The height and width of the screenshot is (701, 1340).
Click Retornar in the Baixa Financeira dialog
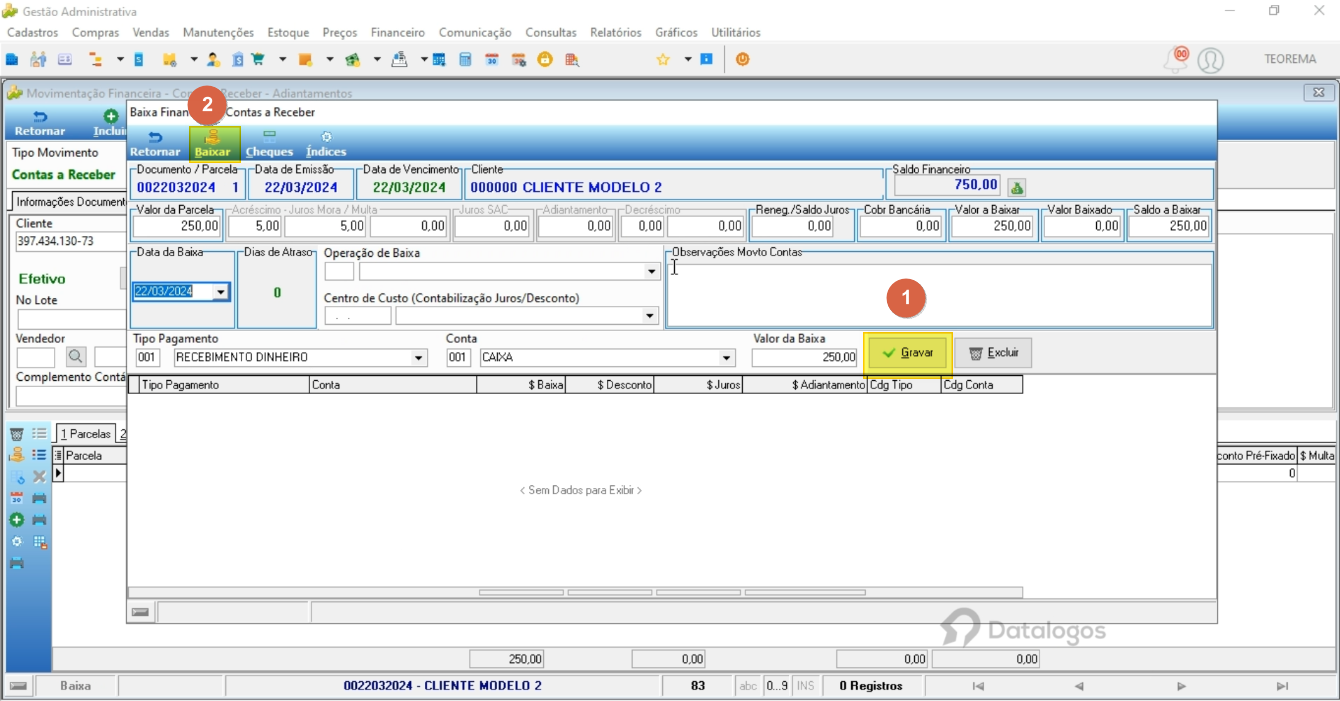click(154, 144)
